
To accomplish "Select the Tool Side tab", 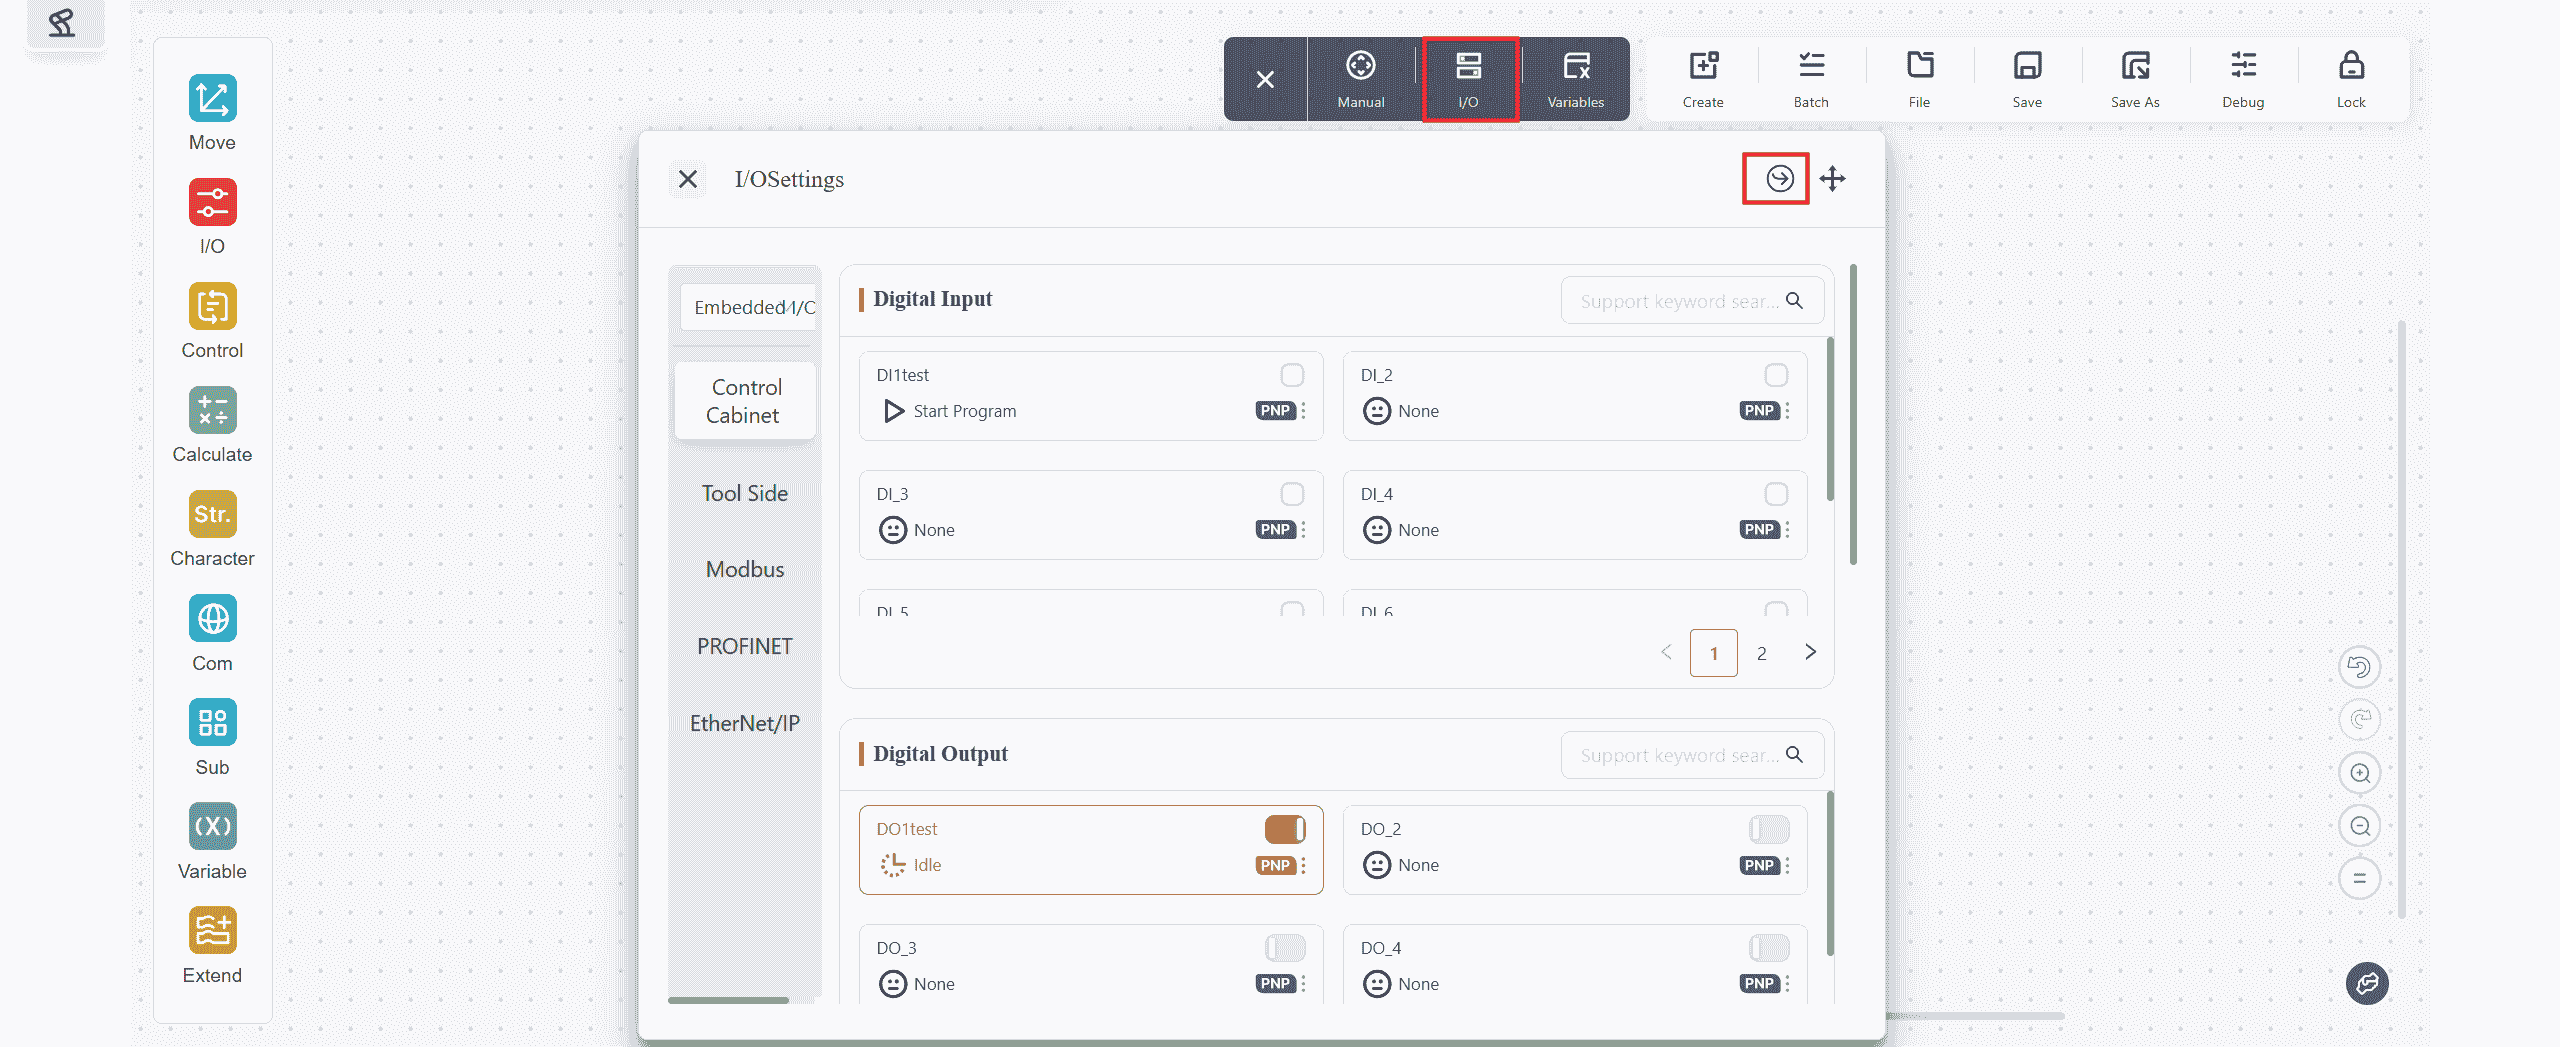I will click(745, 494).
